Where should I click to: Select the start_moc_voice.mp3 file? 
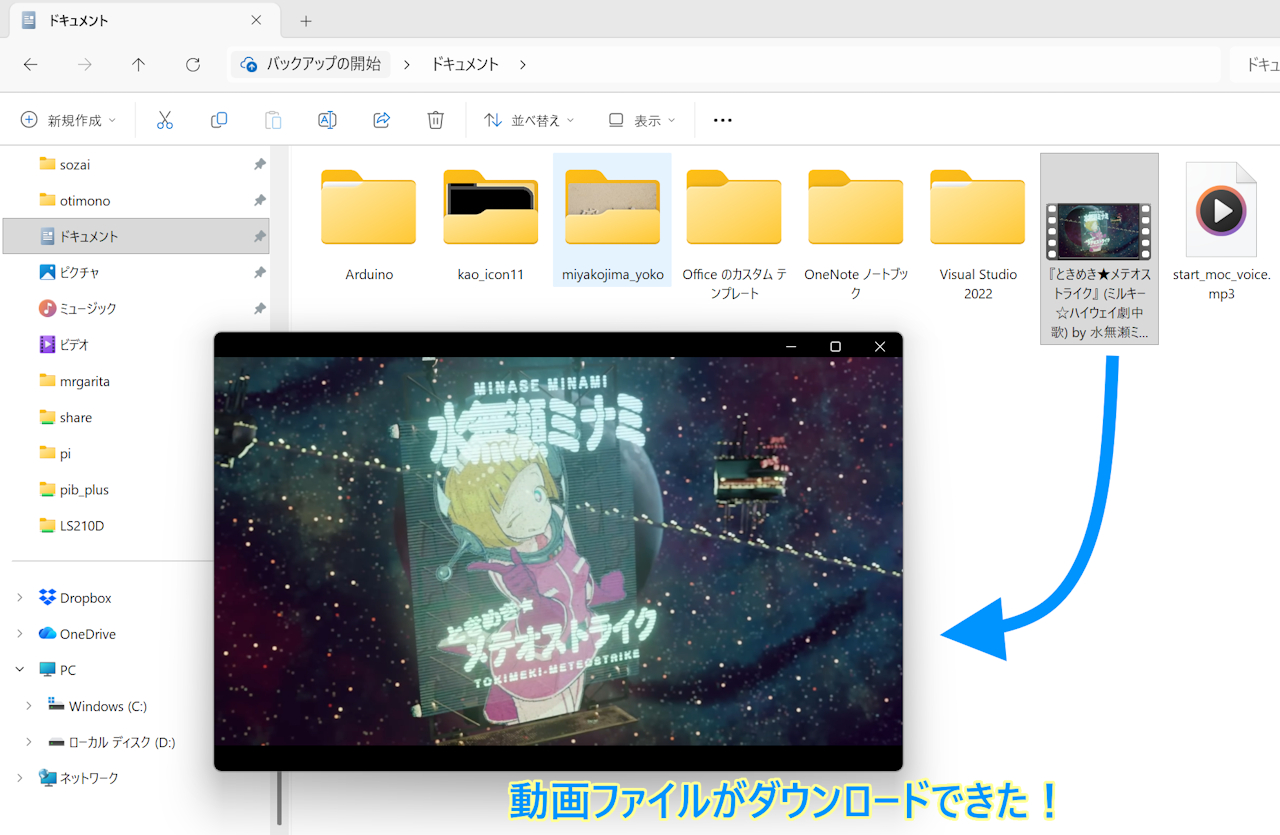tap(1221, 231)
